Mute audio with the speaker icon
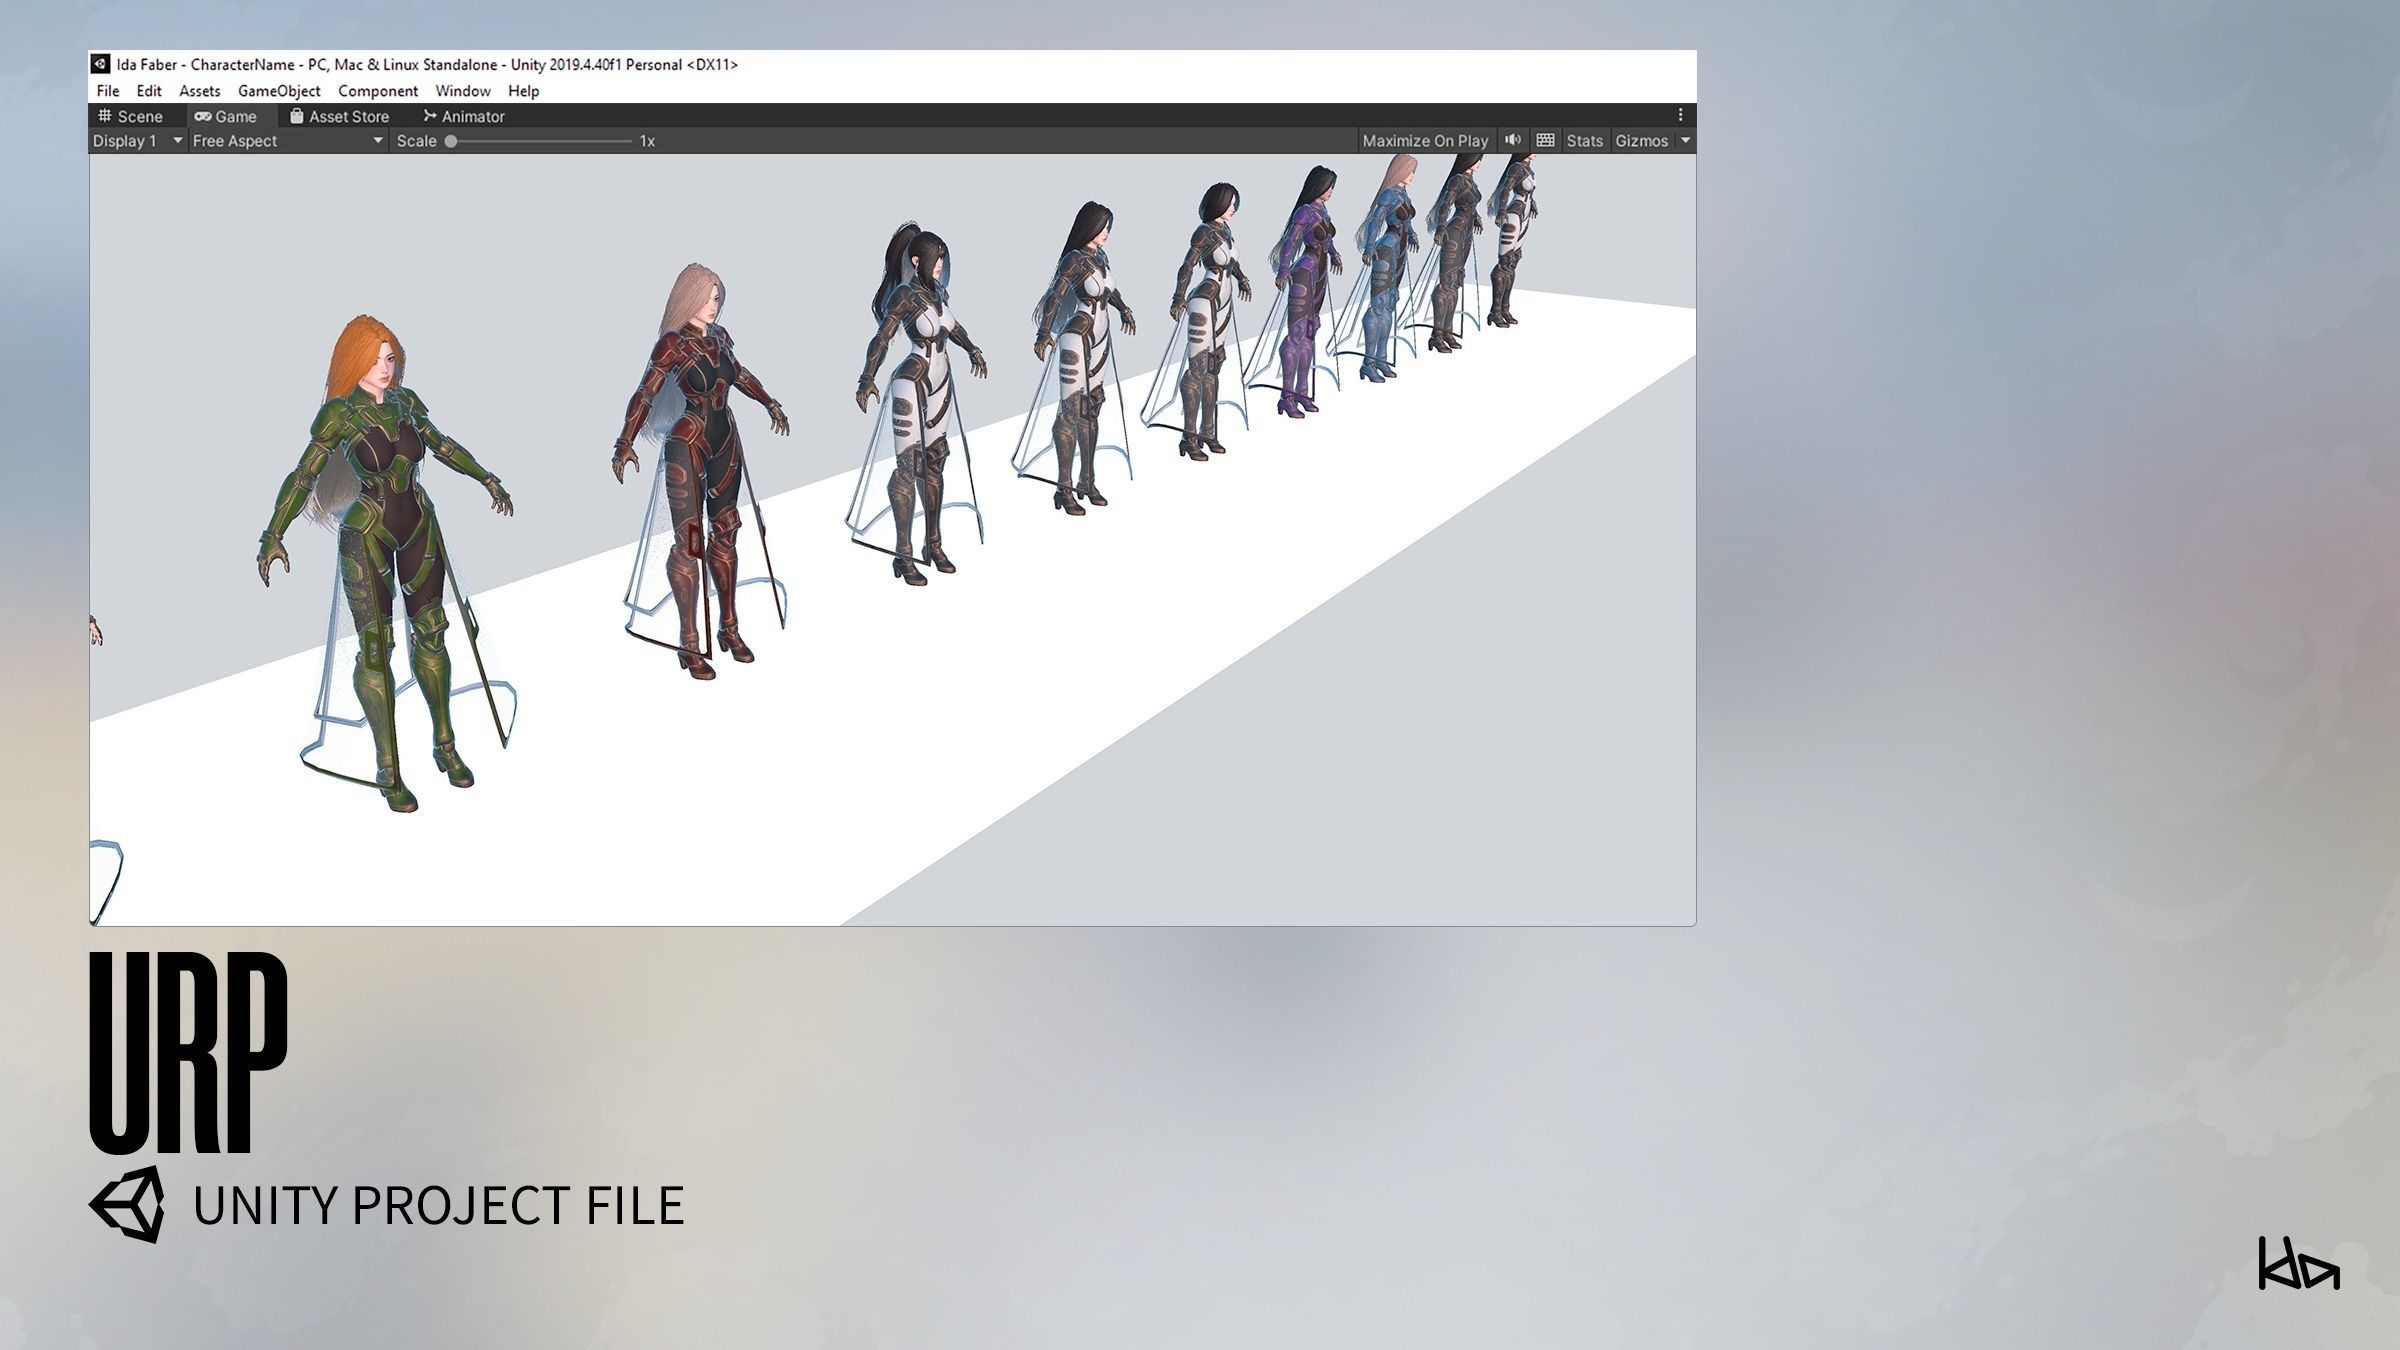The width and height of the screenshot is (2400, 1350). pos(1513,140)
